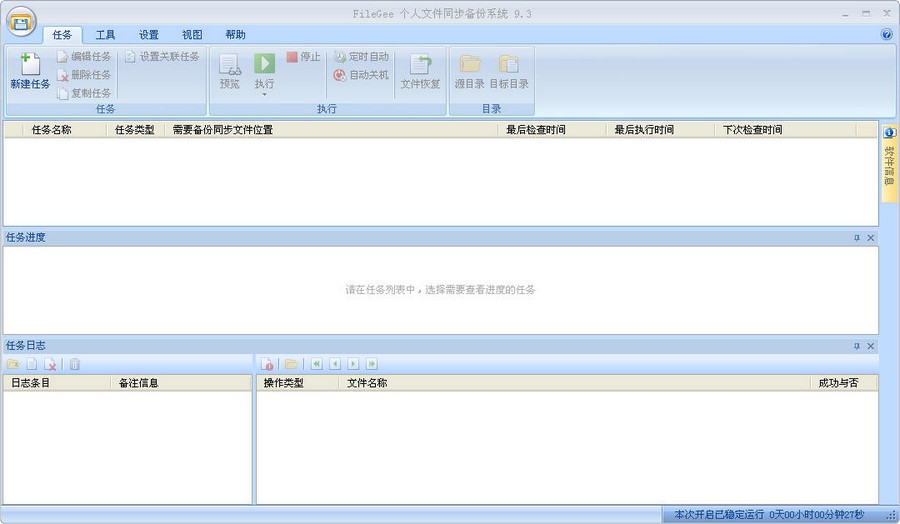Screen dimensions: 900x524
Task: Toggle 自动关机 auto shutdown
Action: tap(362, 75)
